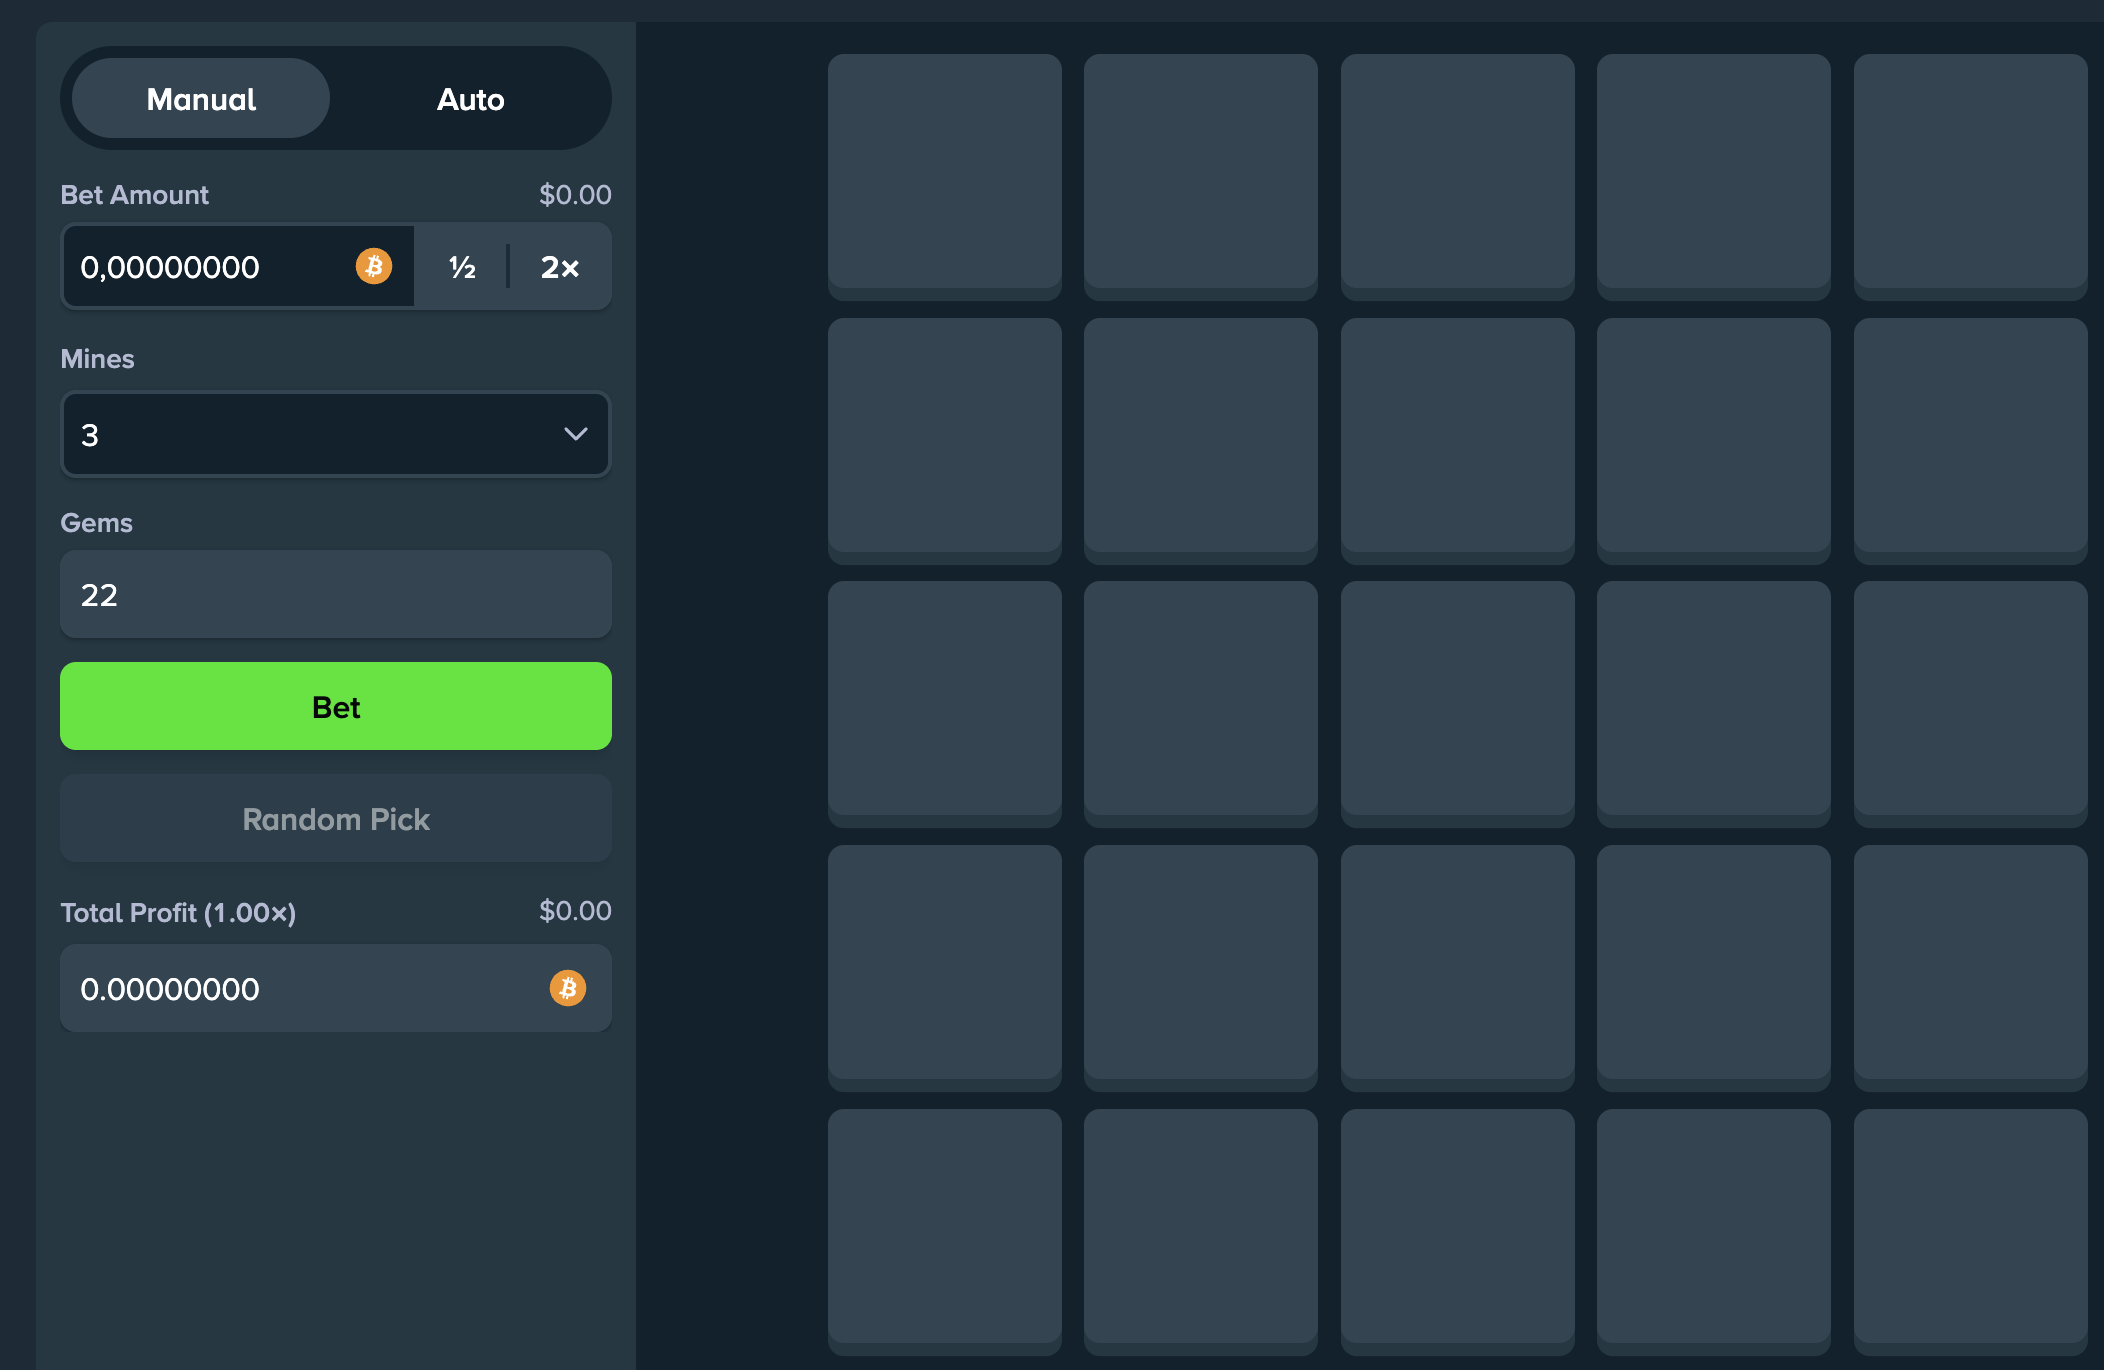Click the green Bet button
Image resolution: width=2104 pixels, height=1370 pixels.
336,706
